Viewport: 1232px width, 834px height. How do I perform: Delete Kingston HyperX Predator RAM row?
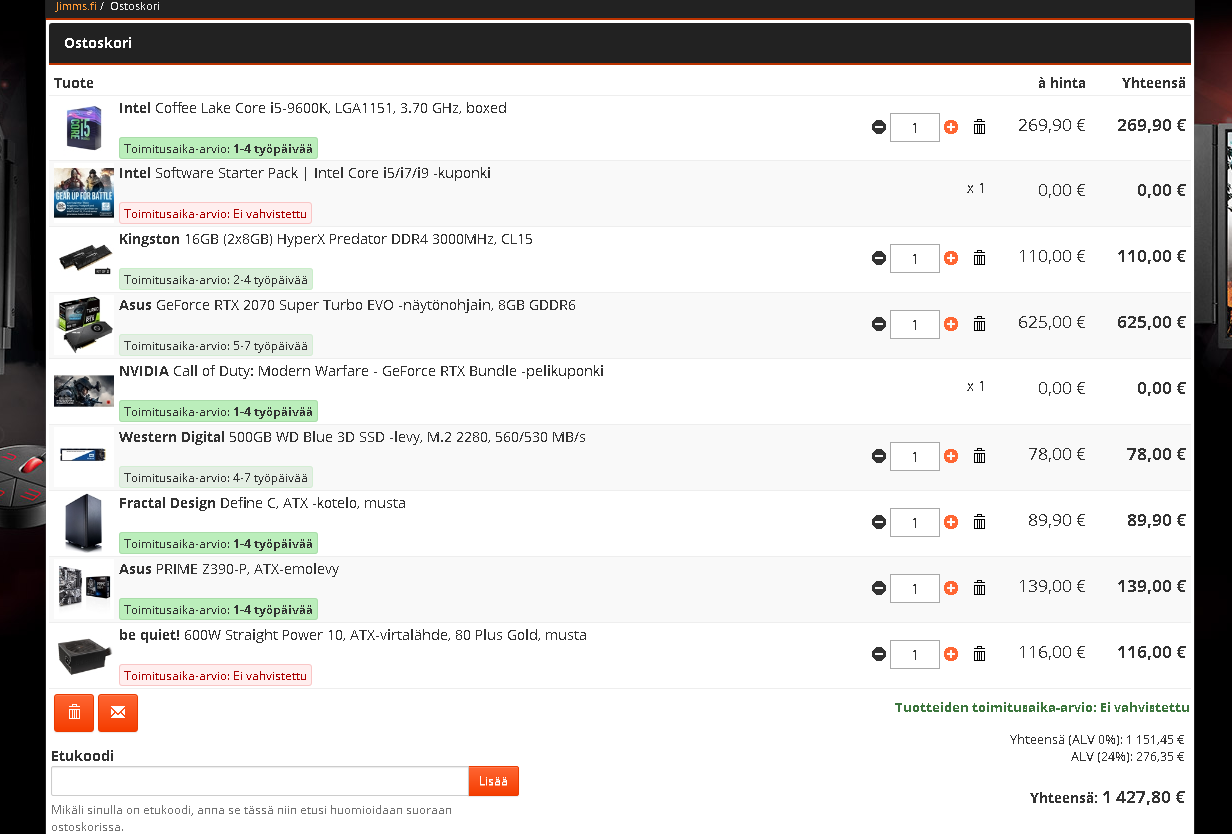pyautogui.click(x=979, y=258)
